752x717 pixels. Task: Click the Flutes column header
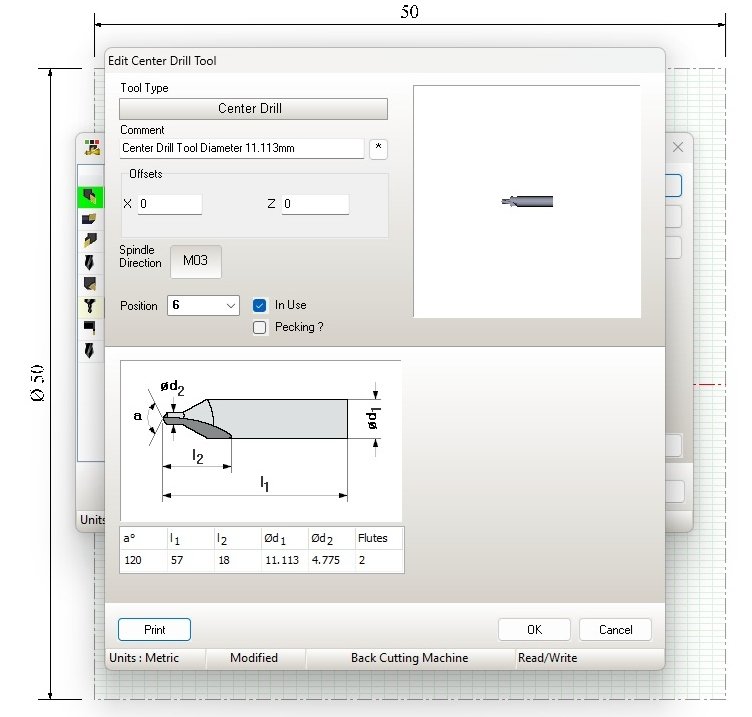pos(379,539)
